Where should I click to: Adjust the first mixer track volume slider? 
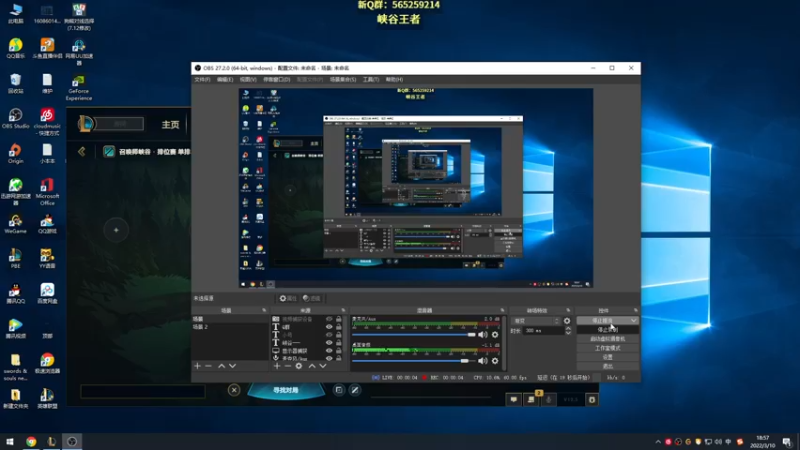point(414,335)
